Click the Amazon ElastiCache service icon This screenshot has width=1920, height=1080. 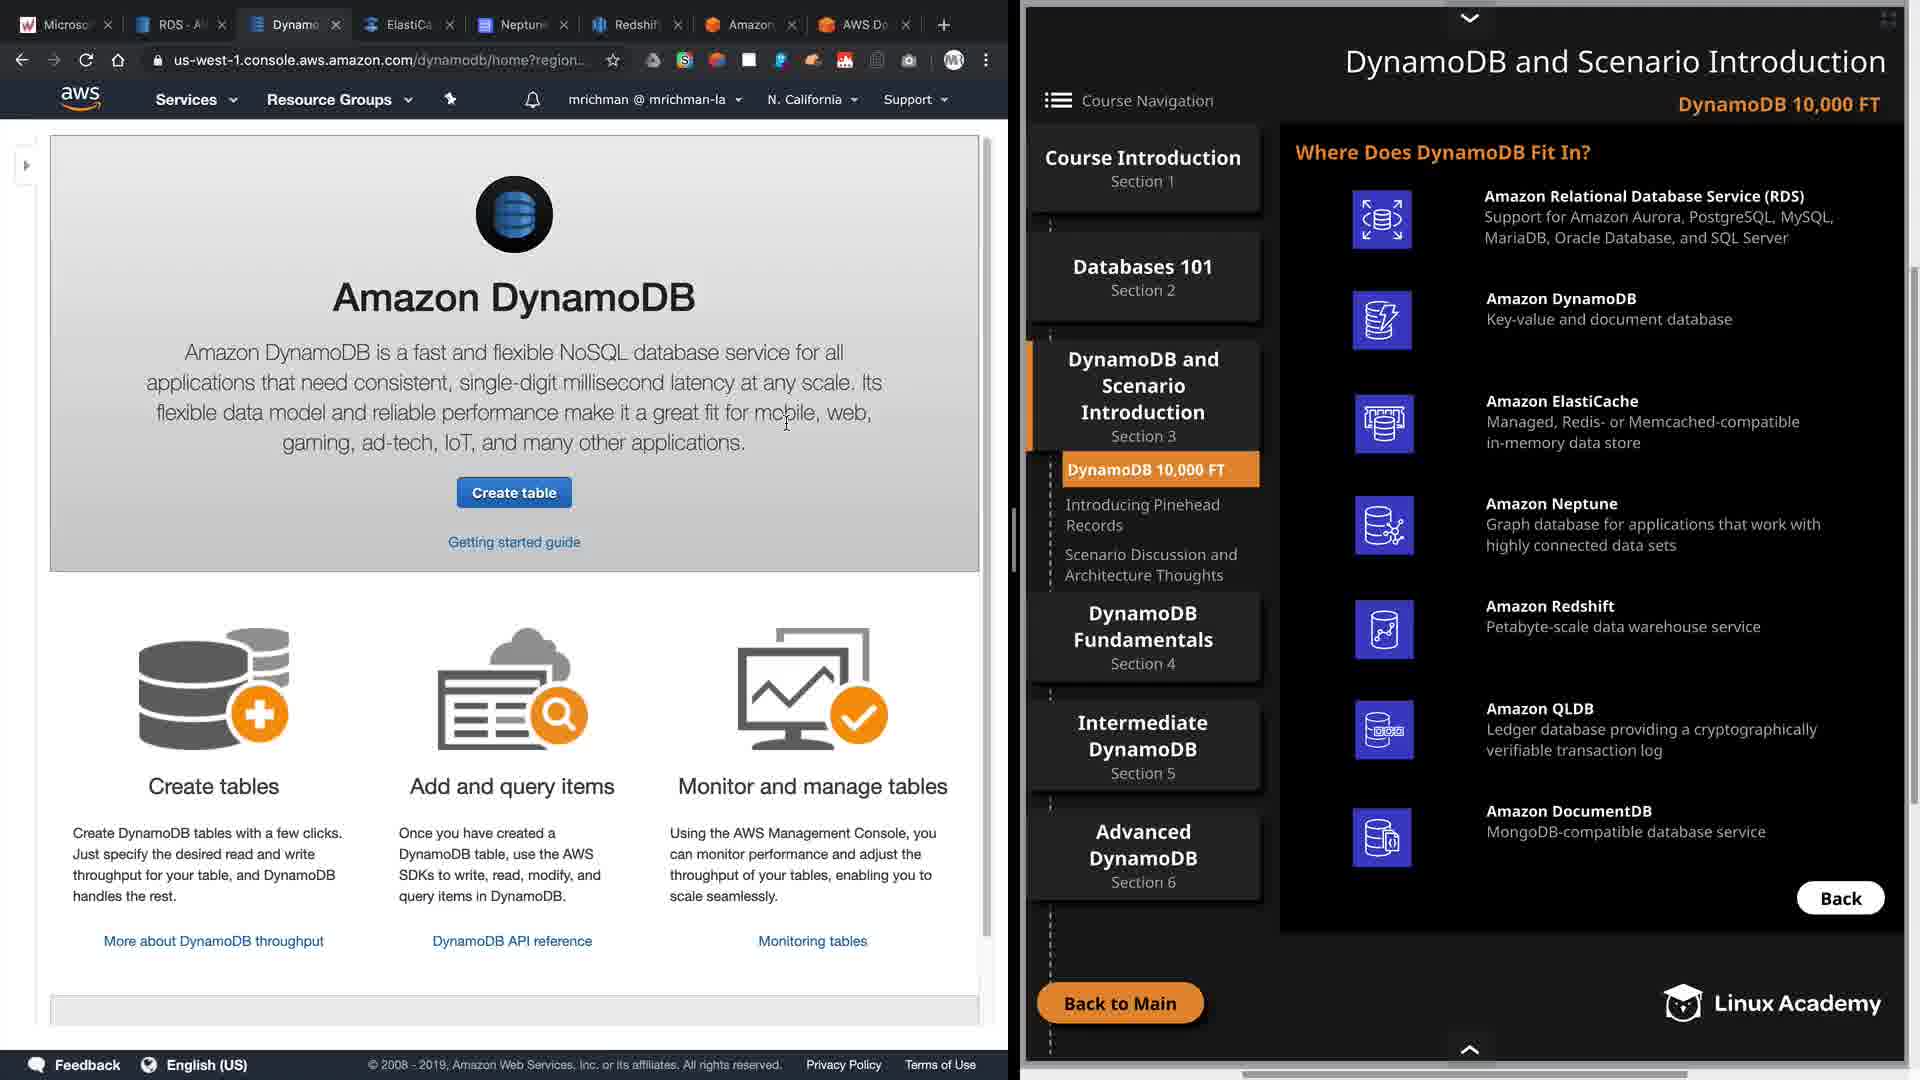[1383, 424]
